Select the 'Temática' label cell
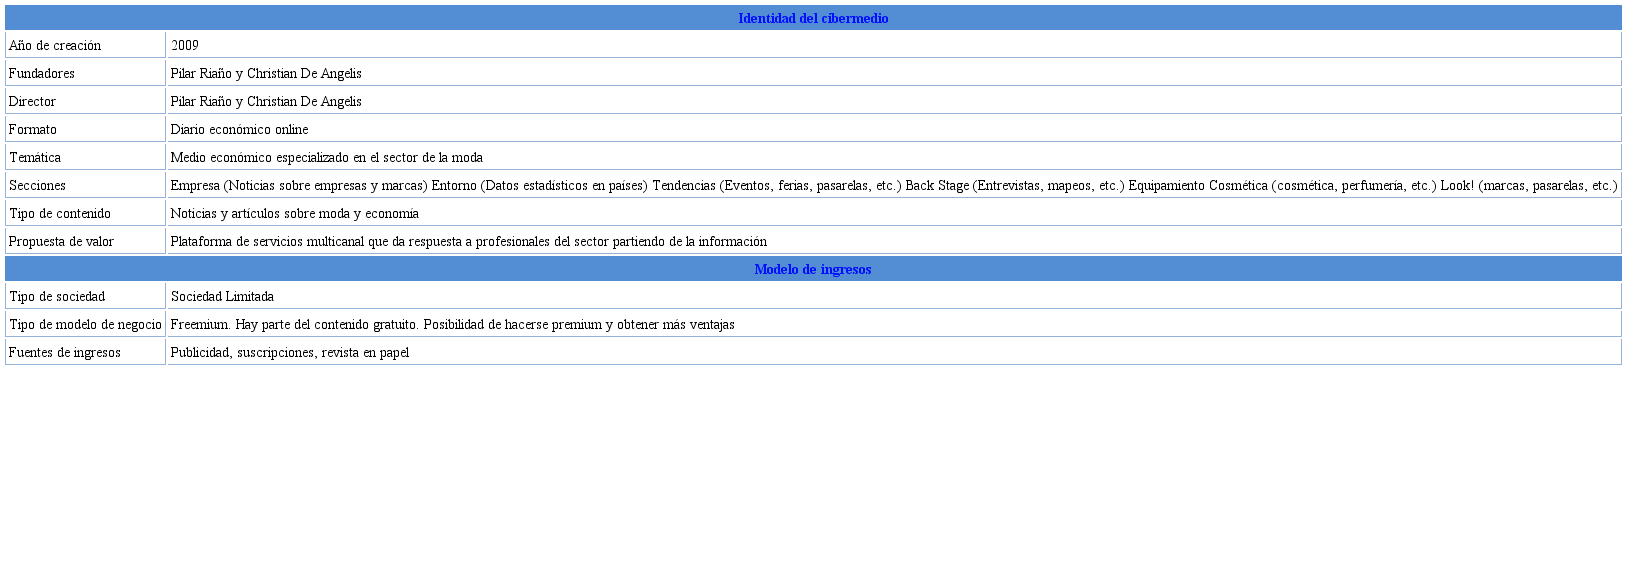 (35, 157)
